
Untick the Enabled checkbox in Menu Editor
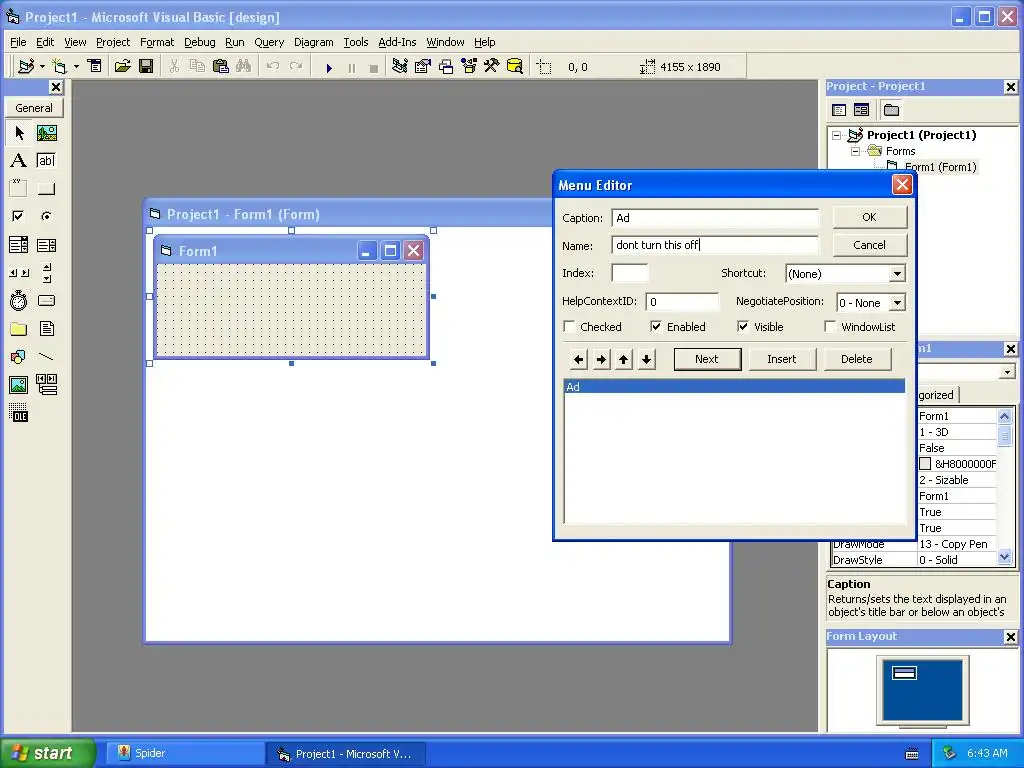tap(656, 327)
